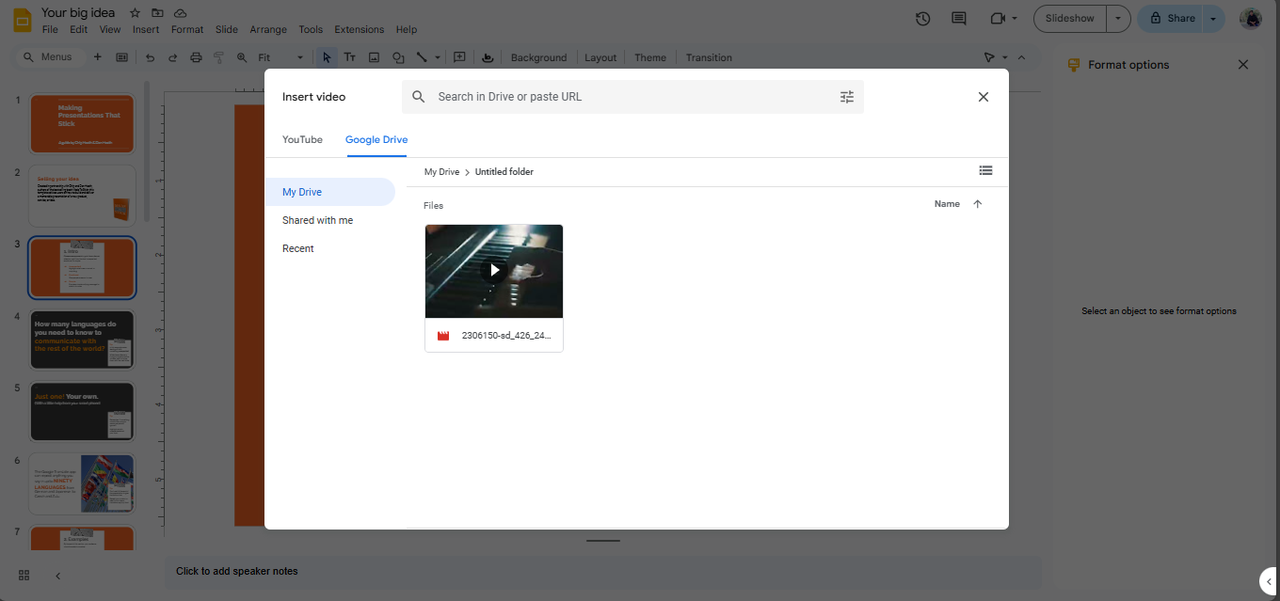This screenshot has width=1280, height=601.
Task: Select the Google Drive tab
Action: click(376, 140)
